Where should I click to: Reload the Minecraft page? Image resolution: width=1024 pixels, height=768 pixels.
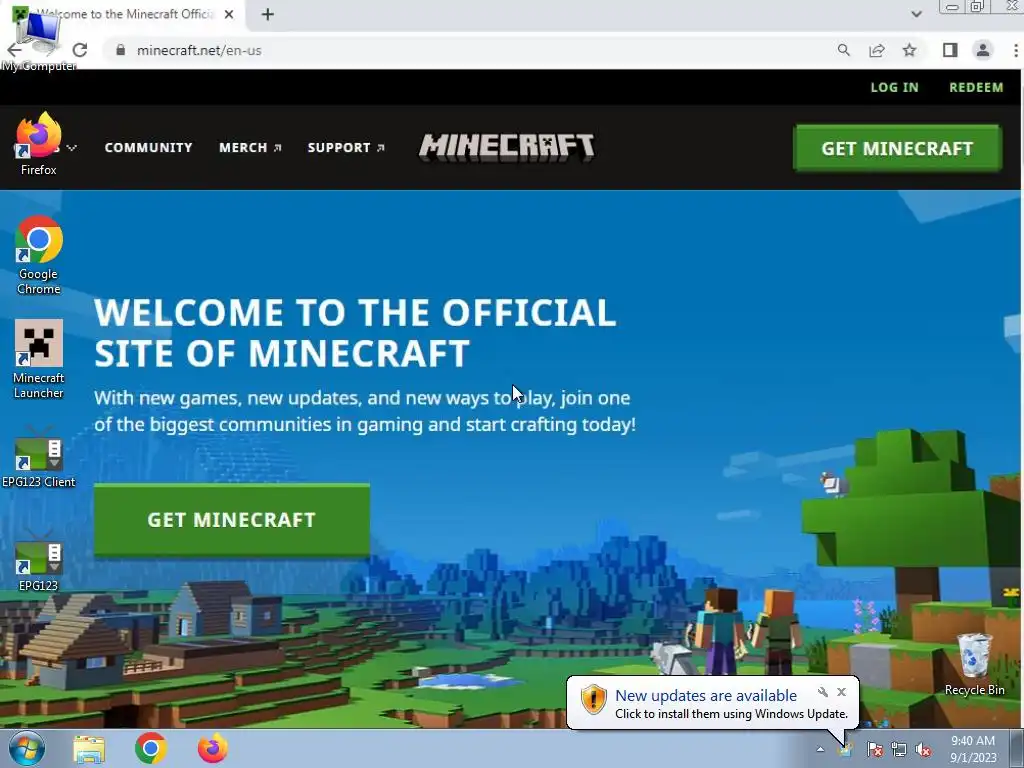tap(80, 50)
